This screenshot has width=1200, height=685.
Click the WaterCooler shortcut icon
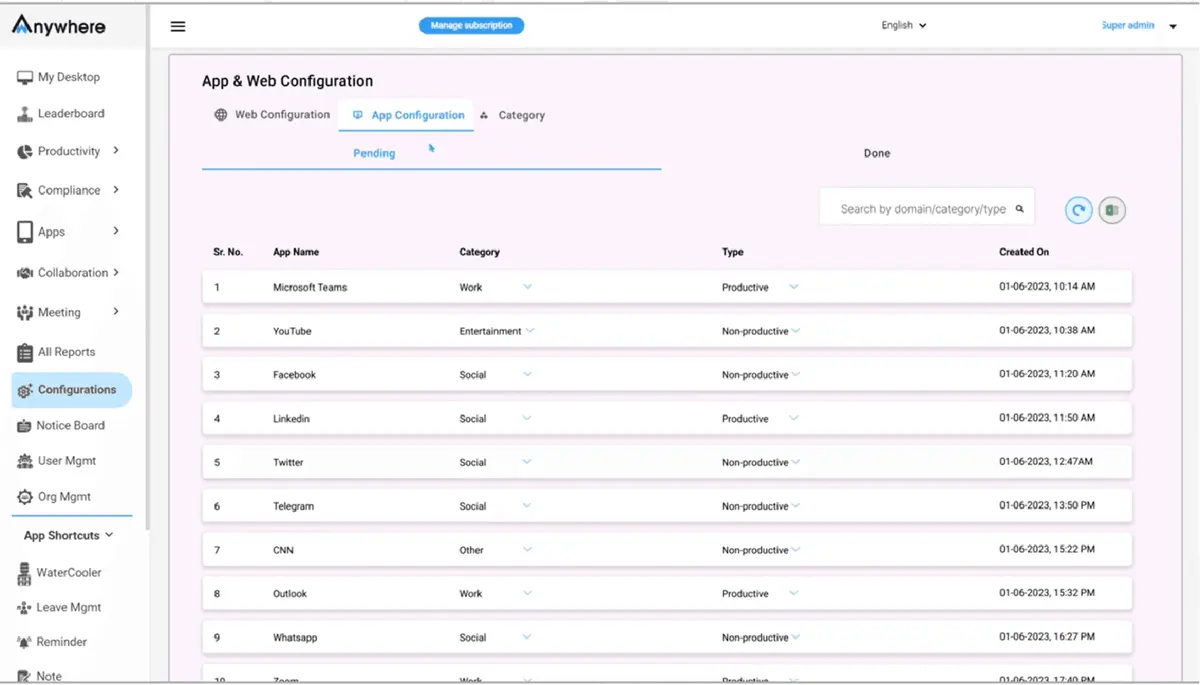[25, 573]
